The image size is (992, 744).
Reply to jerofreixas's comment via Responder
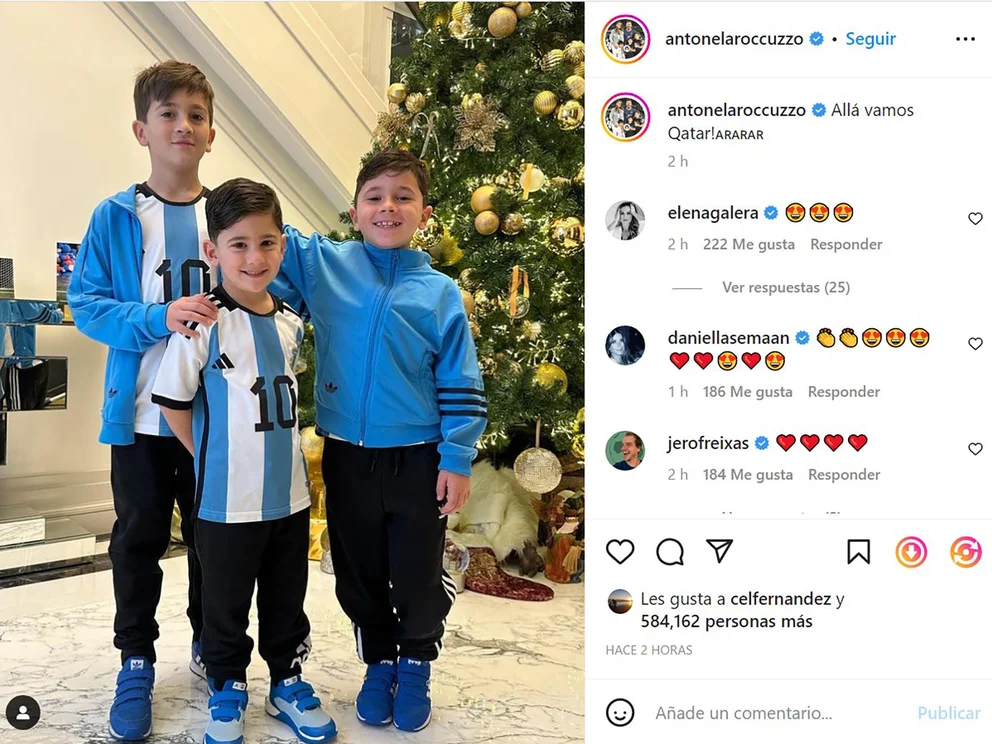click(x=844, y=474)
